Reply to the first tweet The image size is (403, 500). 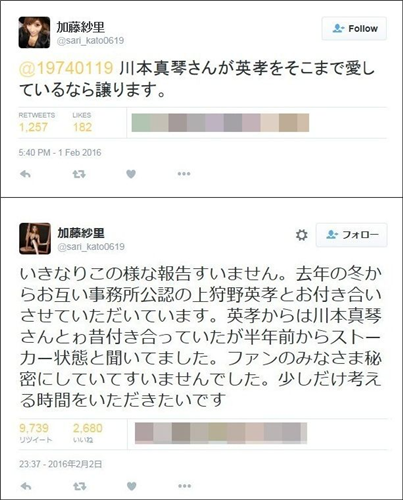(x=25, y=174)
